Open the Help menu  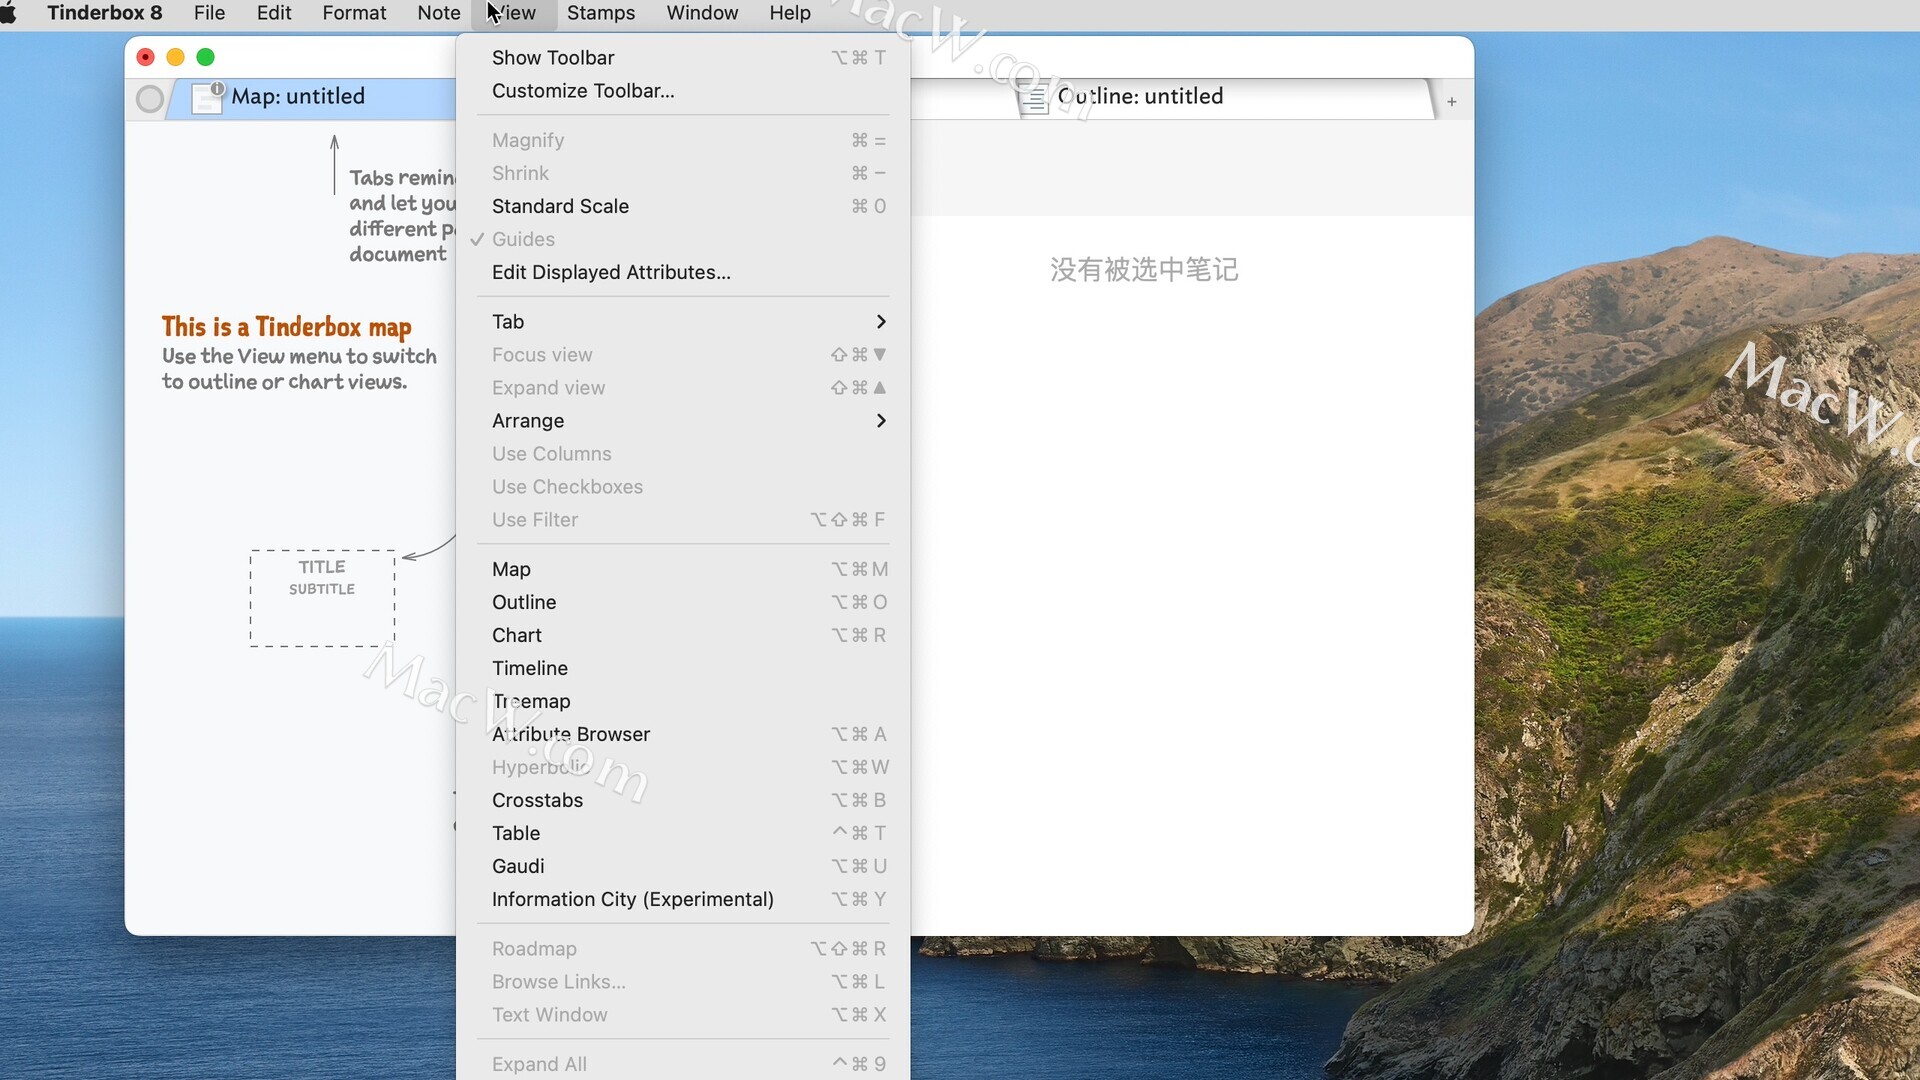pyautogui.click(x=790, y=13)
